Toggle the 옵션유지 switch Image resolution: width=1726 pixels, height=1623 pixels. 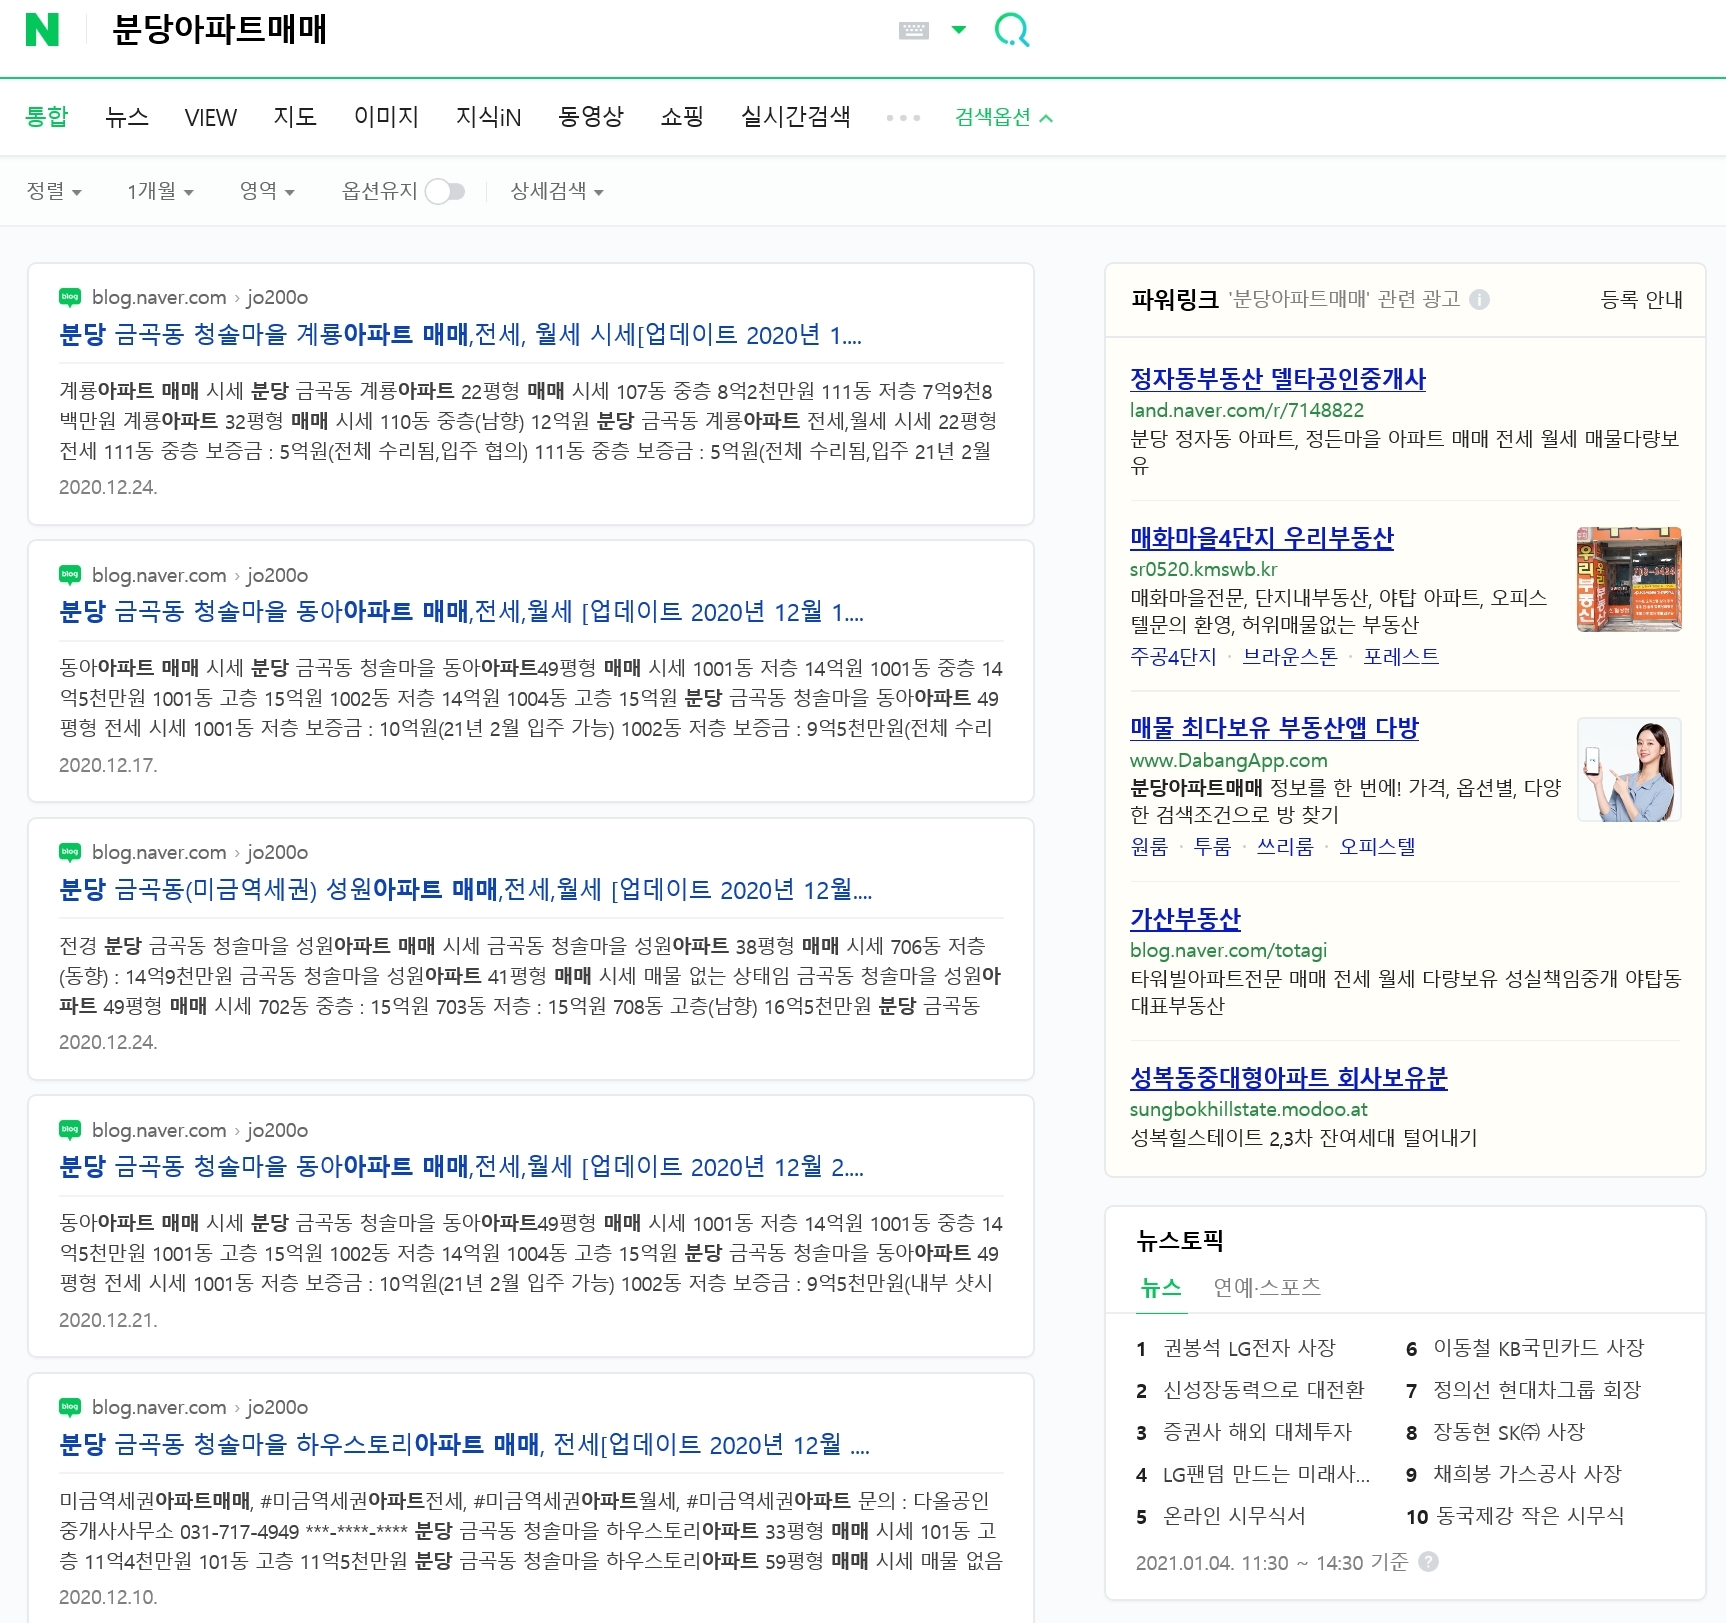click(x=445, y=191)
